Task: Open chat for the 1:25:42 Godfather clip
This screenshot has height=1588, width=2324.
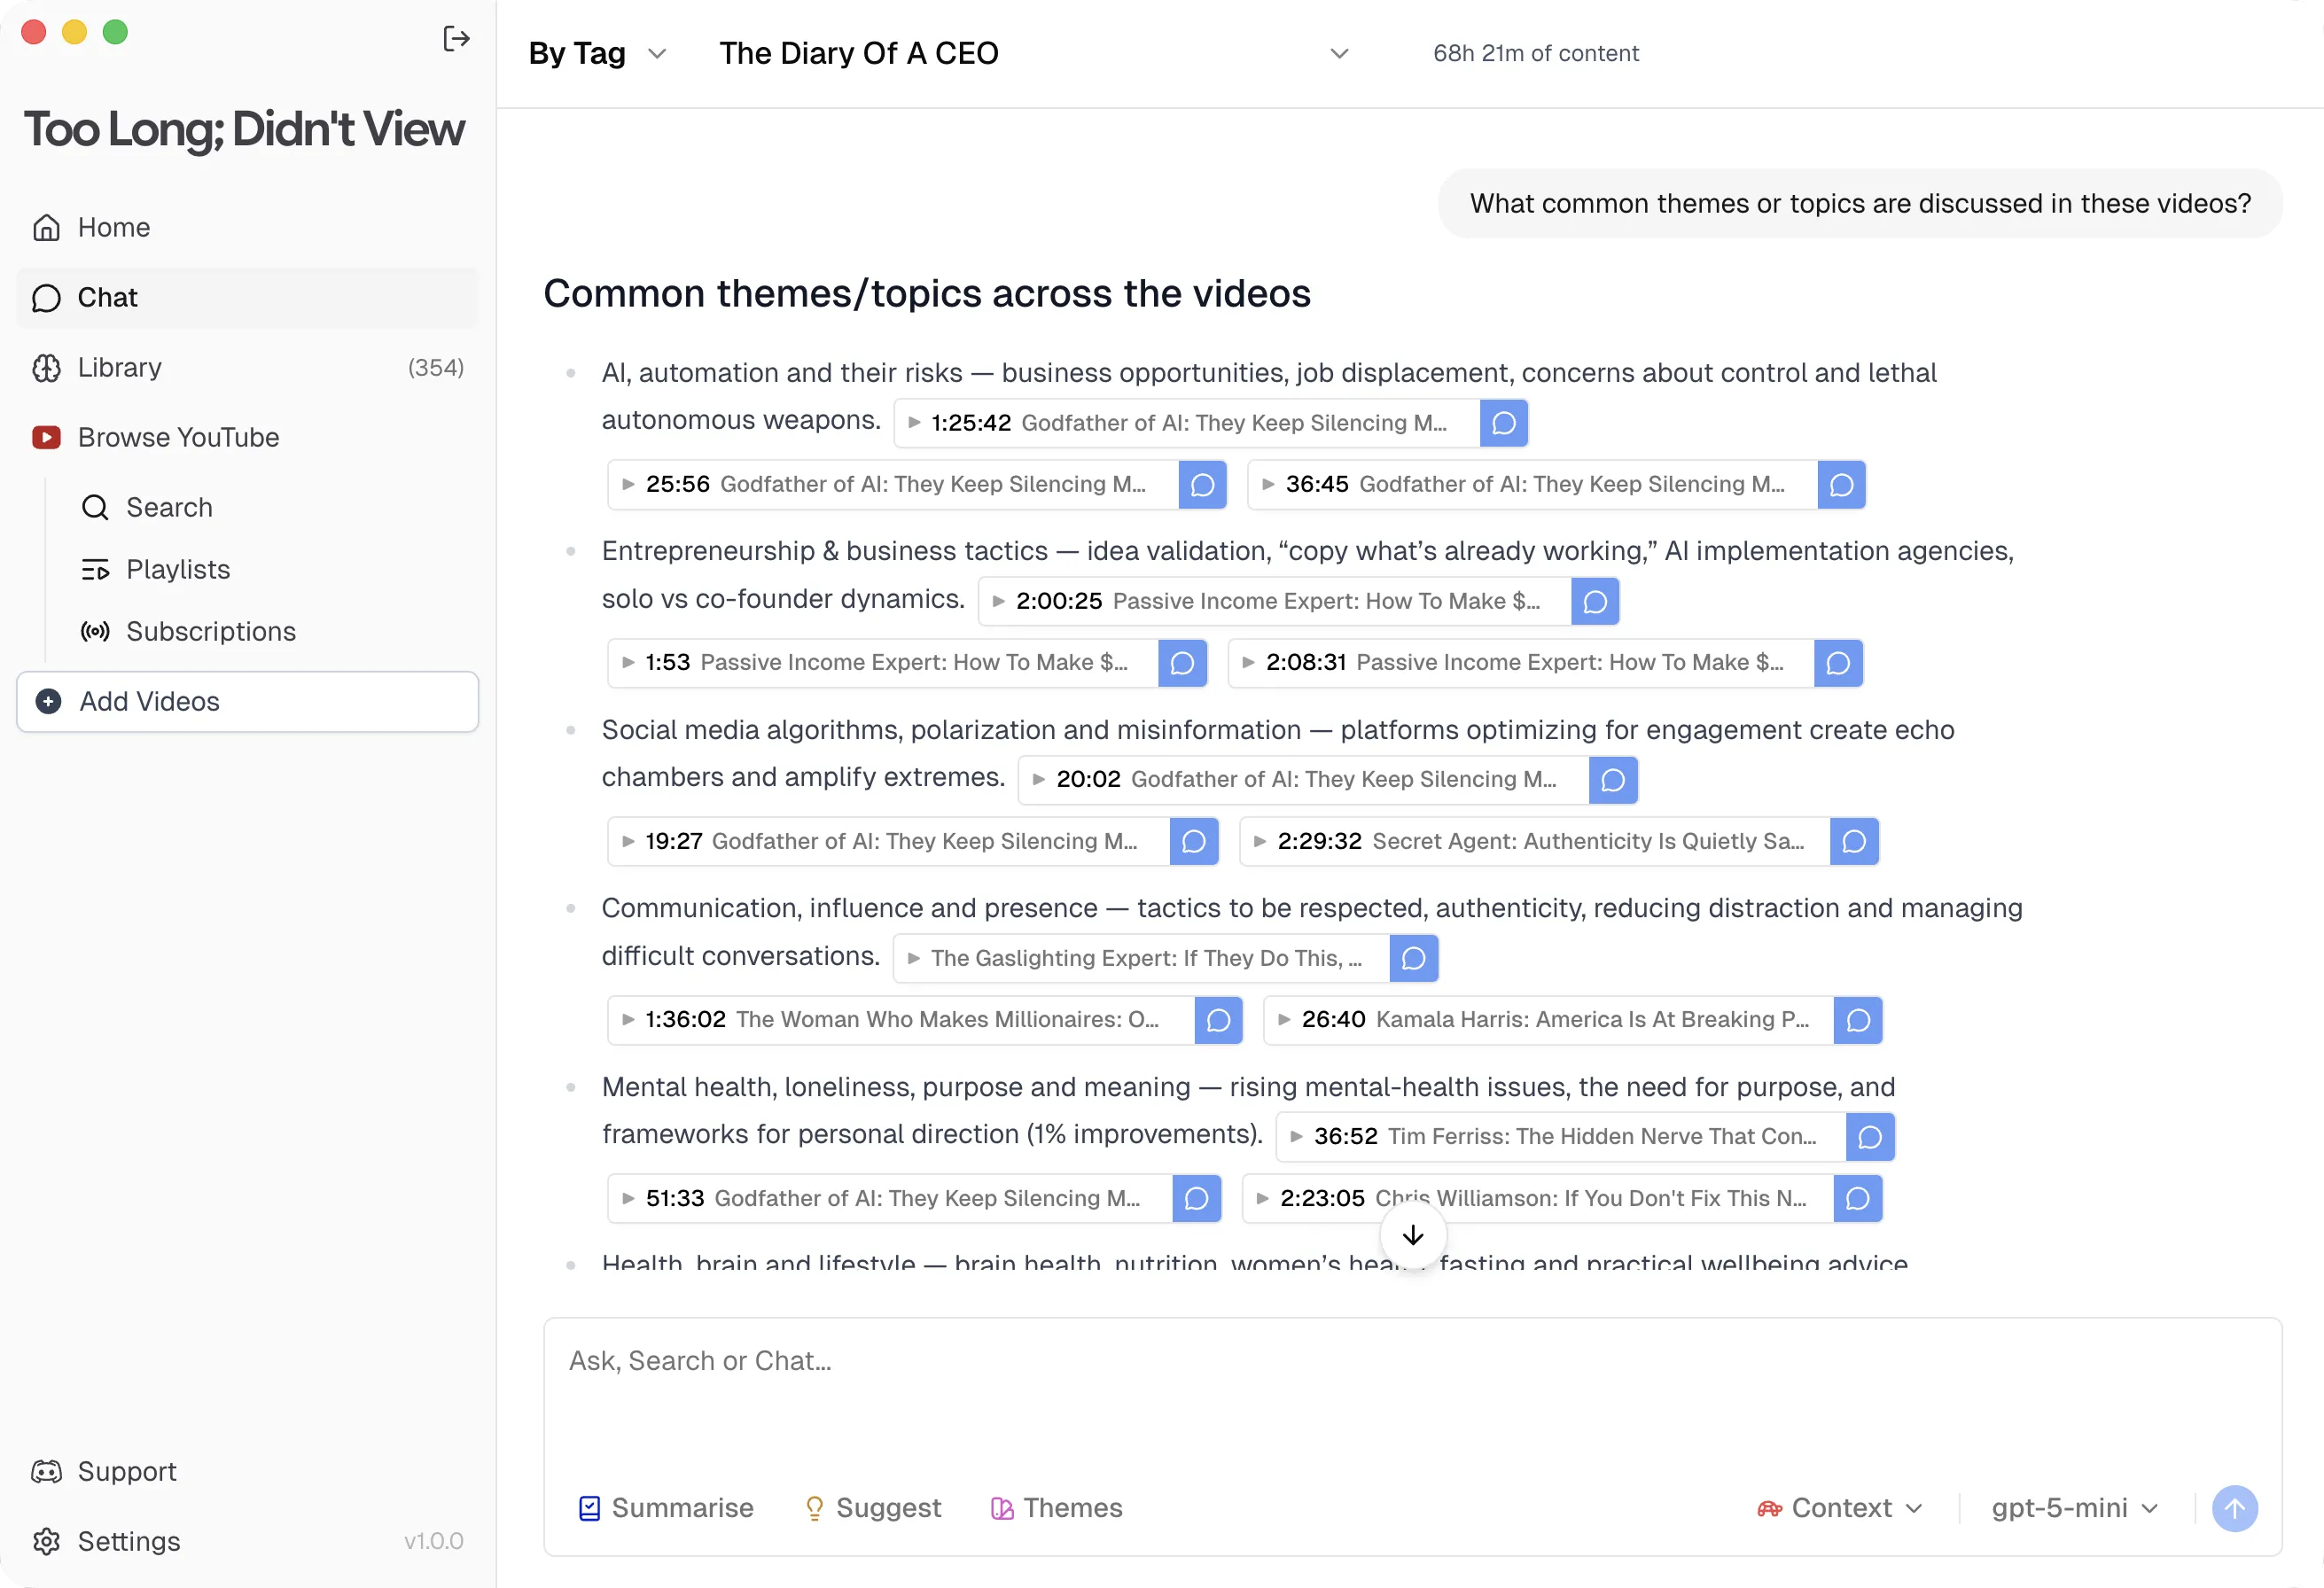Action: click(x=1503, y=423)
